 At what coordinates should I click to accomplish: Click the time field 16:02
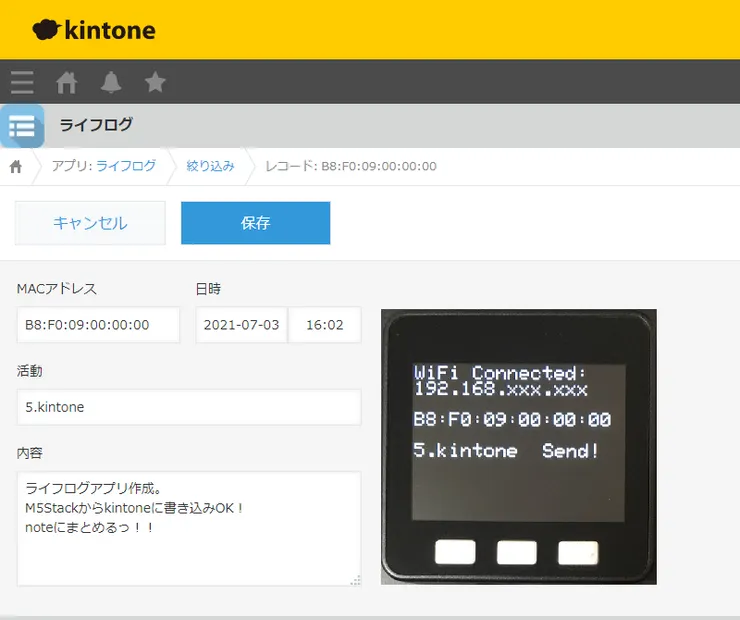[x=325, y=325]
